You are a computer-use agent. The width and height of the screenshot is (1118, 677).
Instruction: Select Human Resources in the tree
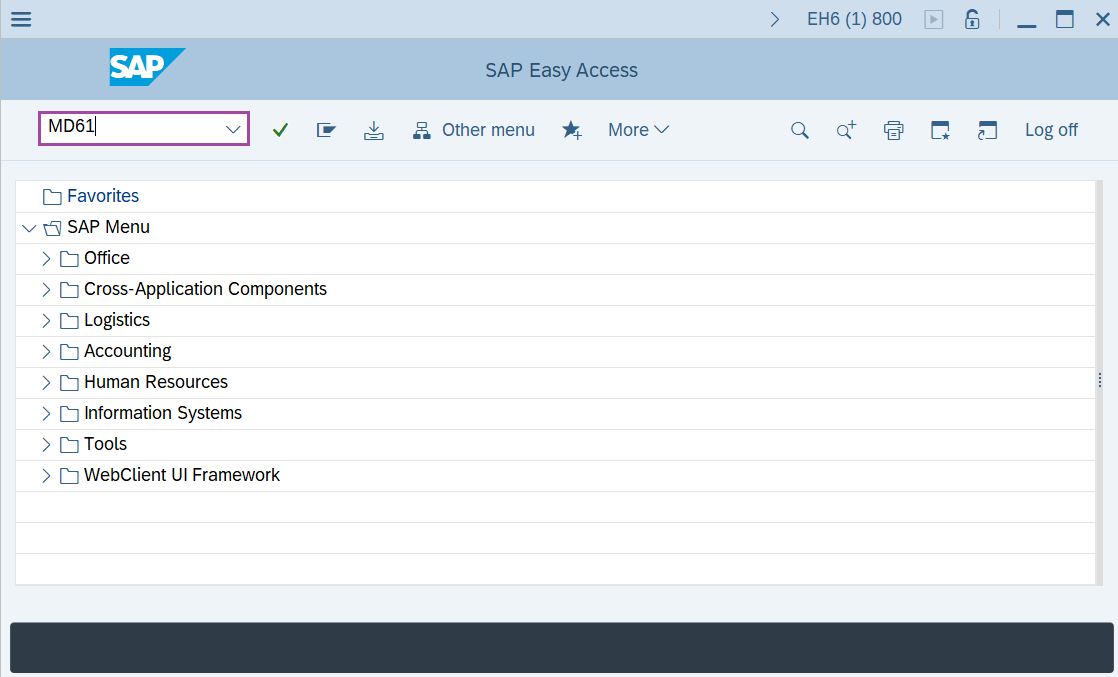(155, 382)
